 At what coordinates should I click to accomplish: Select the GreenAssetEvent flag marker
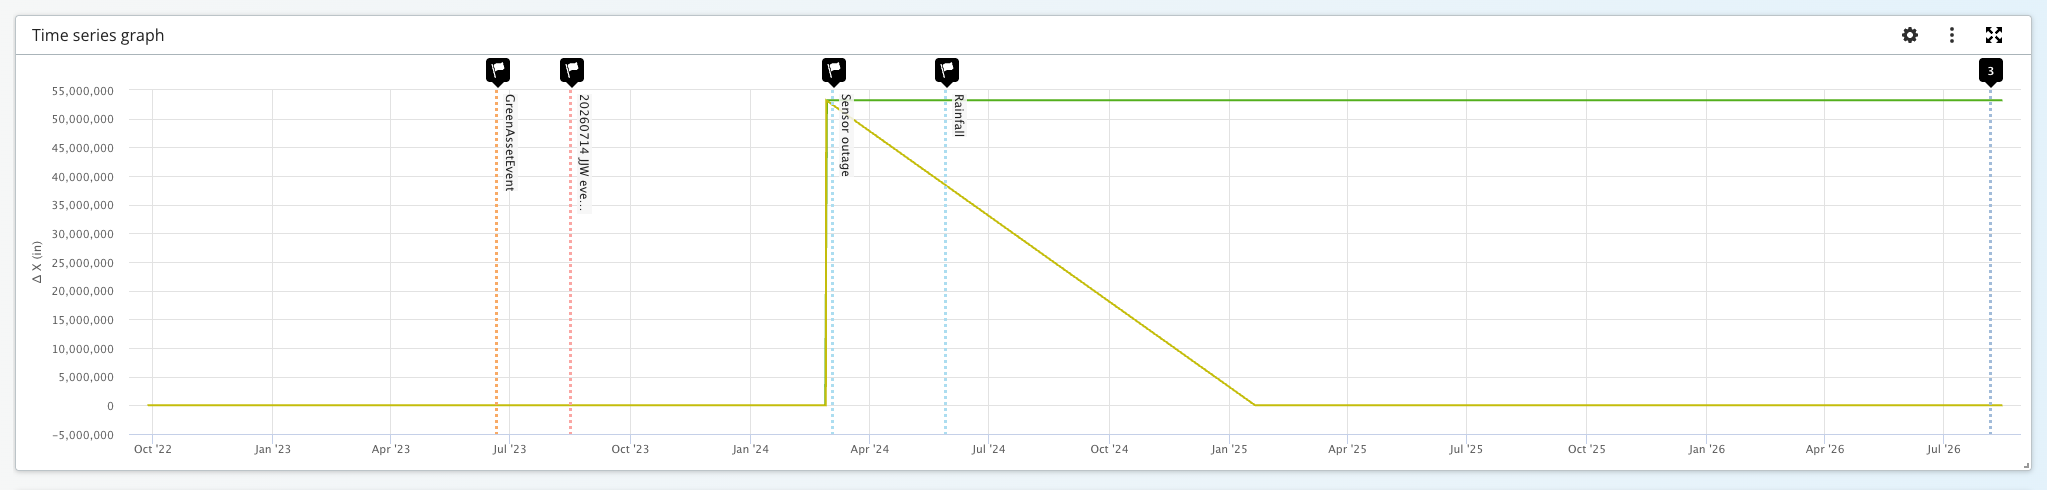(498, 71)
